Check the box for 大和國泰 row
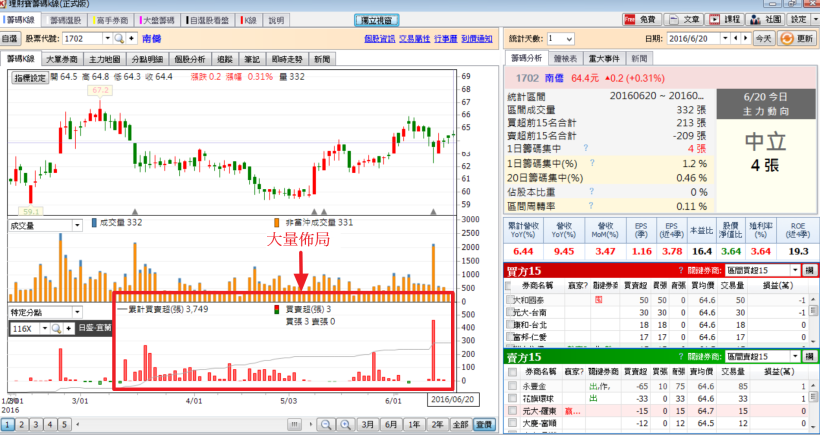 click(510, 300)
